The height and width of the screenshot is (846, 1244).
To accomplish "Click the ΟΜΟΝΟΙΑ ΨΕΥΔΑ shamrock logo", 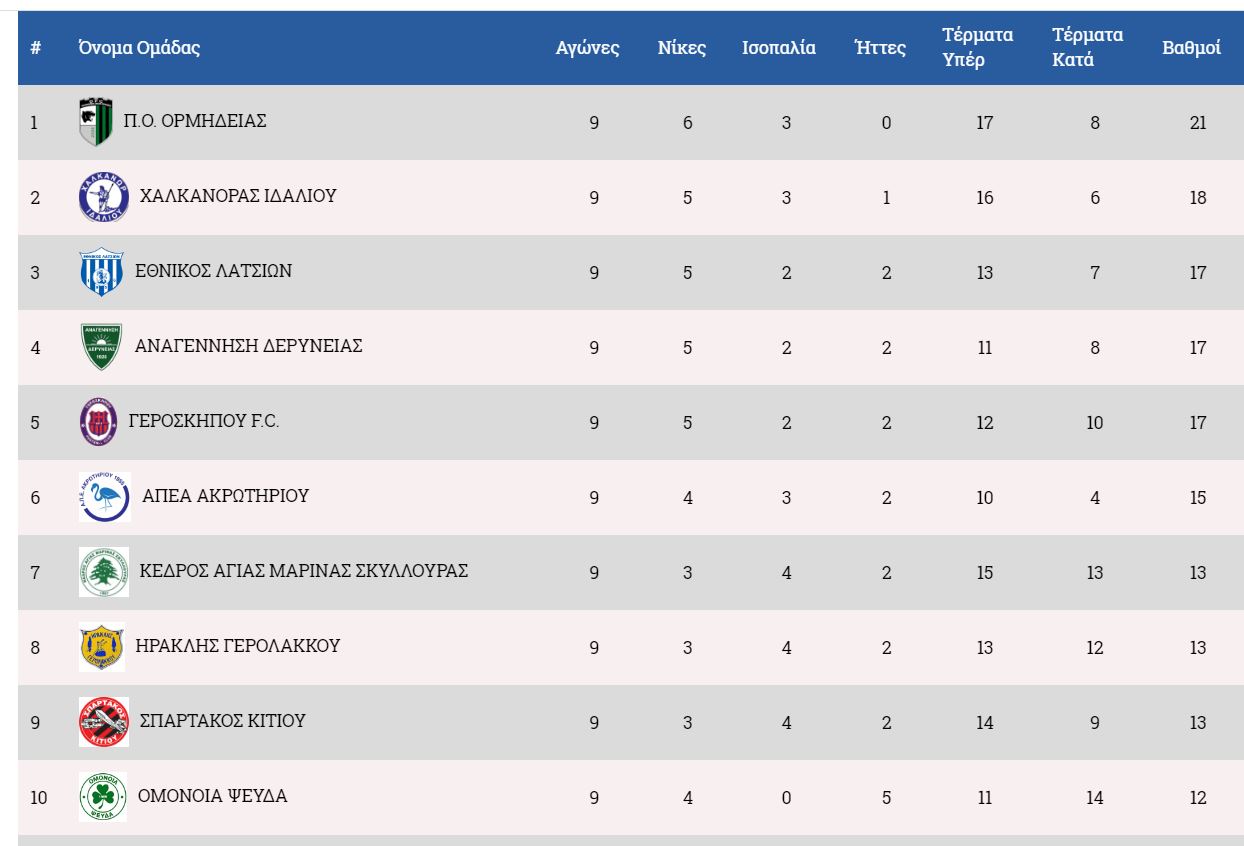I will 102,797.
